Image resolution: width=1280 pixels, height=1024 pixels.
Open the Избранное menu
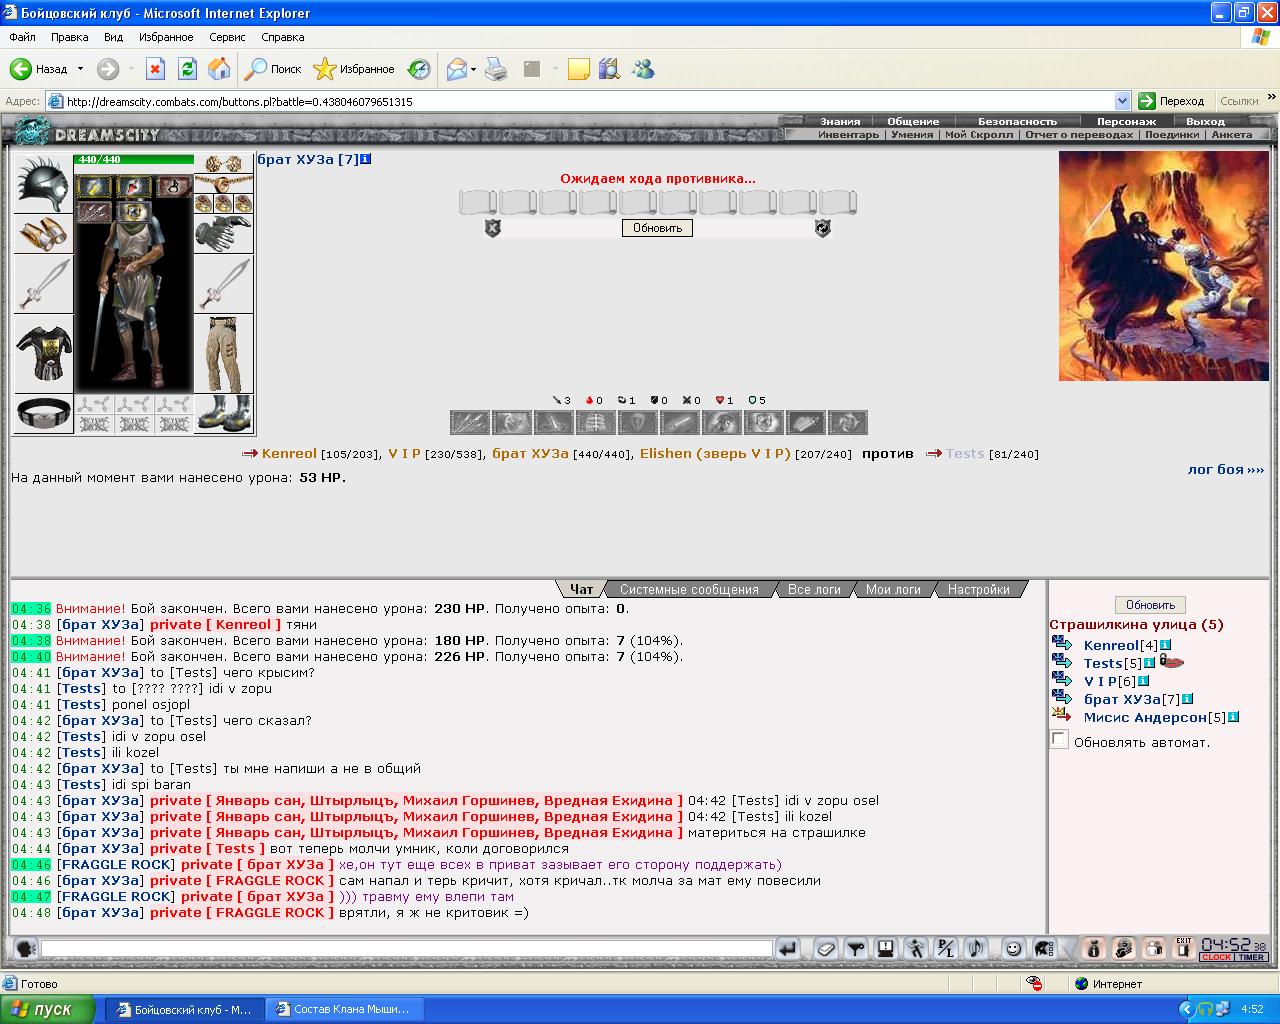coord(166,37)
